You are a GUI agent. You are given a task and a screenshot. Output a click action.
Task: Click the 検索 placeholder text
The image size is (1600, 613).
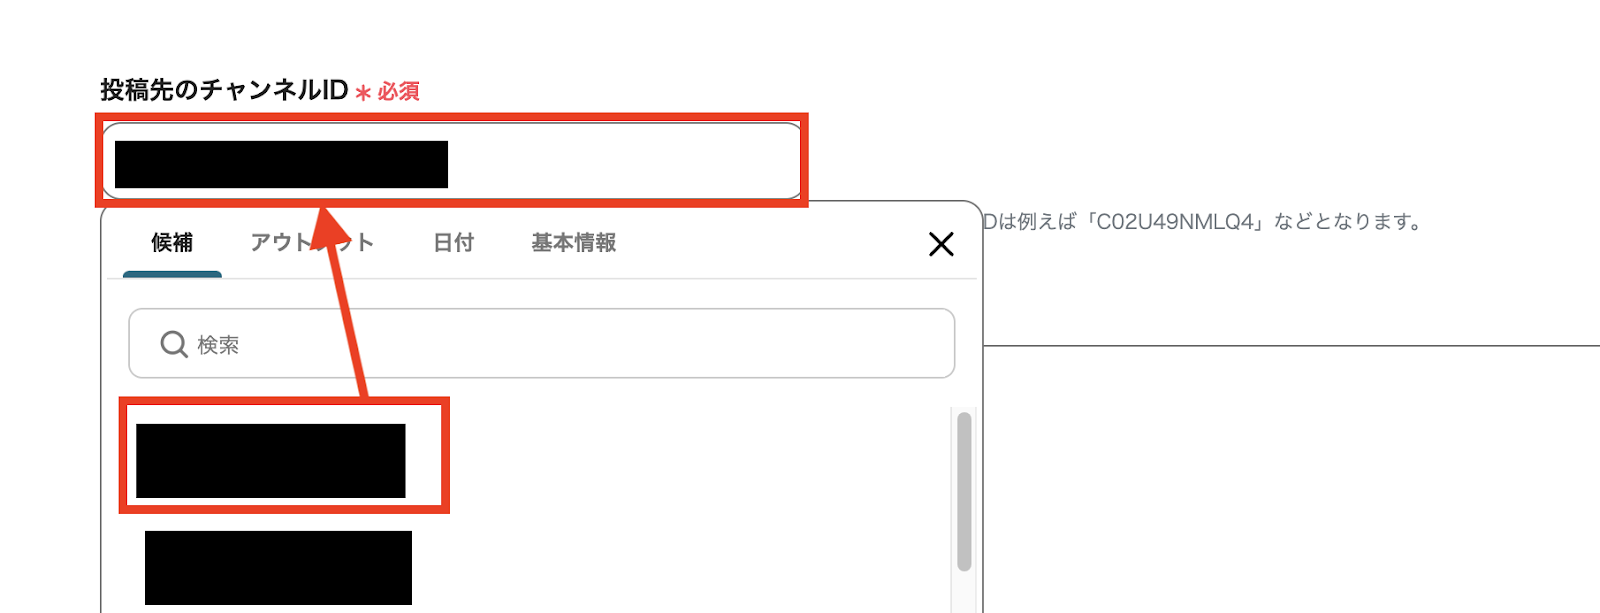(218, 345)
